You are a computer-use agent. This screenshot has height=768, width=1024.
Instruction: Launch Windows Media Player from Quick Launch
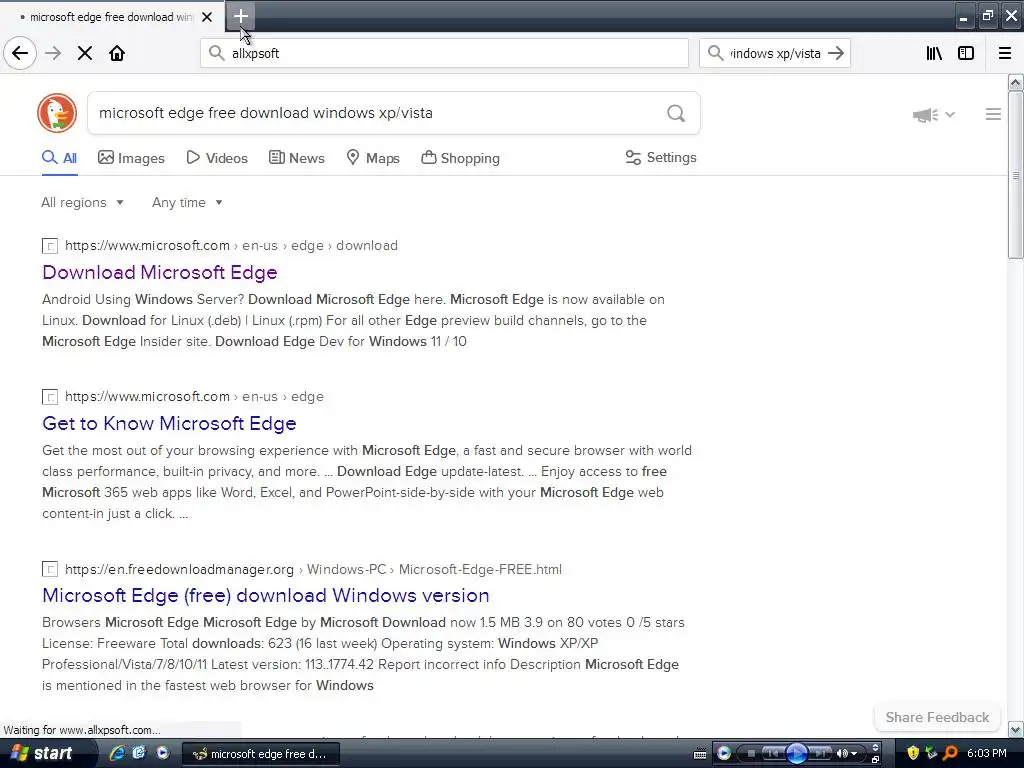(x=163, y=753)
